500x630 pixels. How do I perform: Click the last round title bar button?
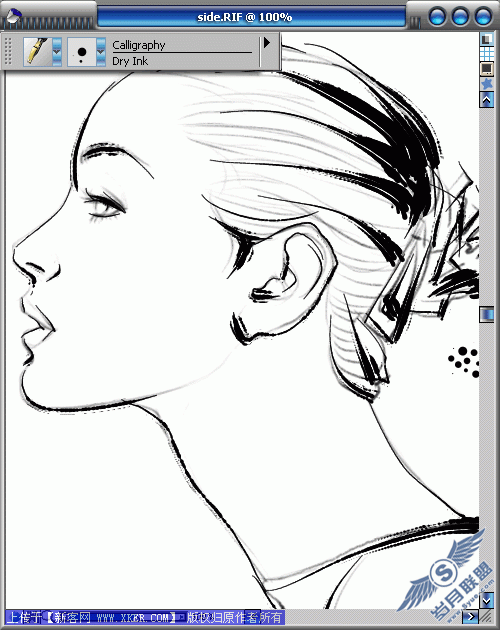483,16
